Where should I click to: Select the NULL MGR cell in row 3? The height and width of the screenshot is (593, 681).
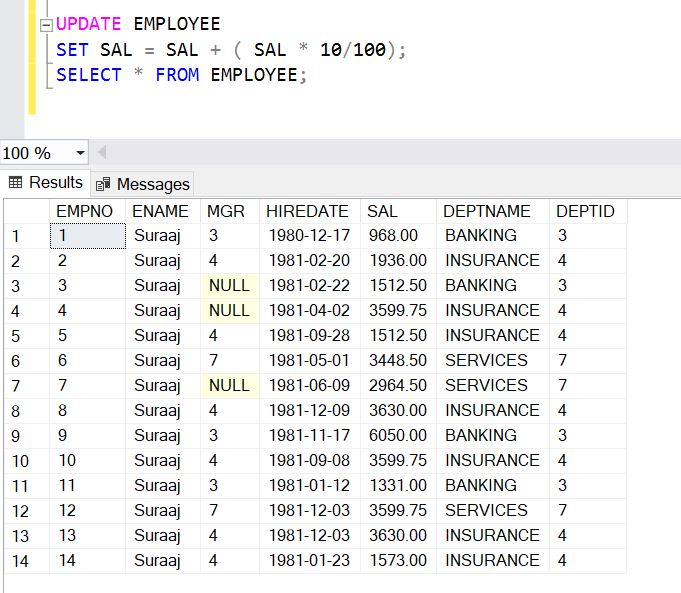pyautogui.click(x=230, y=286)
